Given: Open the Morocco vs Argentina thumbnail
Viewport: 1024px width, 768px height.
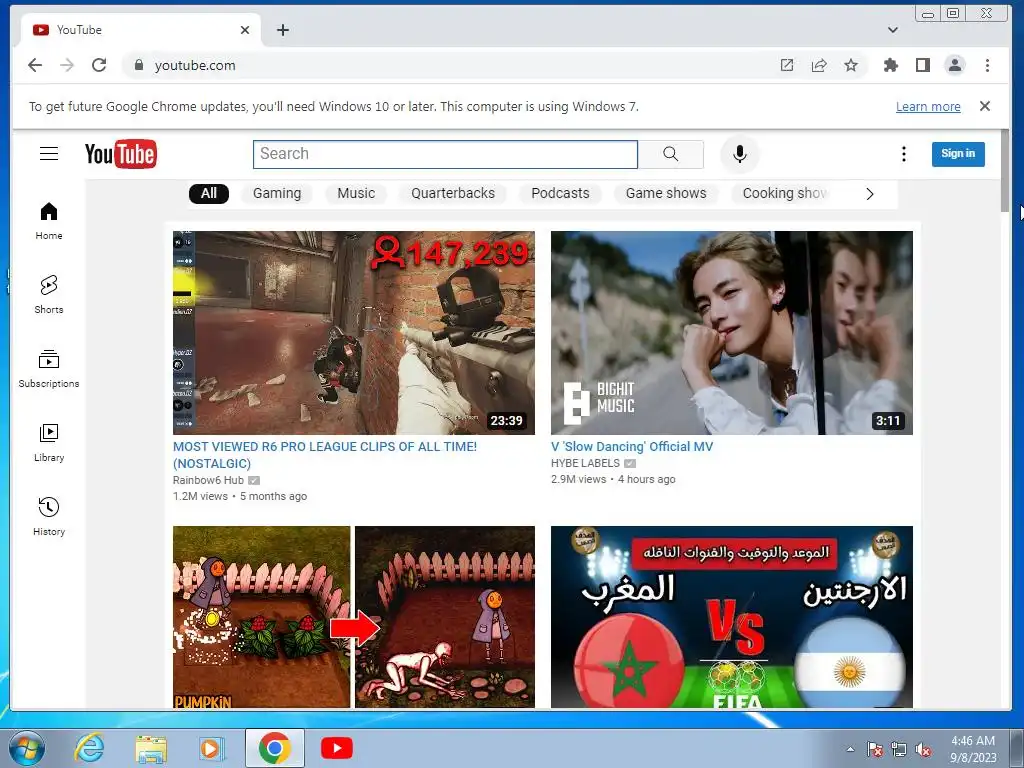Looking at the screenshot, I should click(x=731, y=617).
